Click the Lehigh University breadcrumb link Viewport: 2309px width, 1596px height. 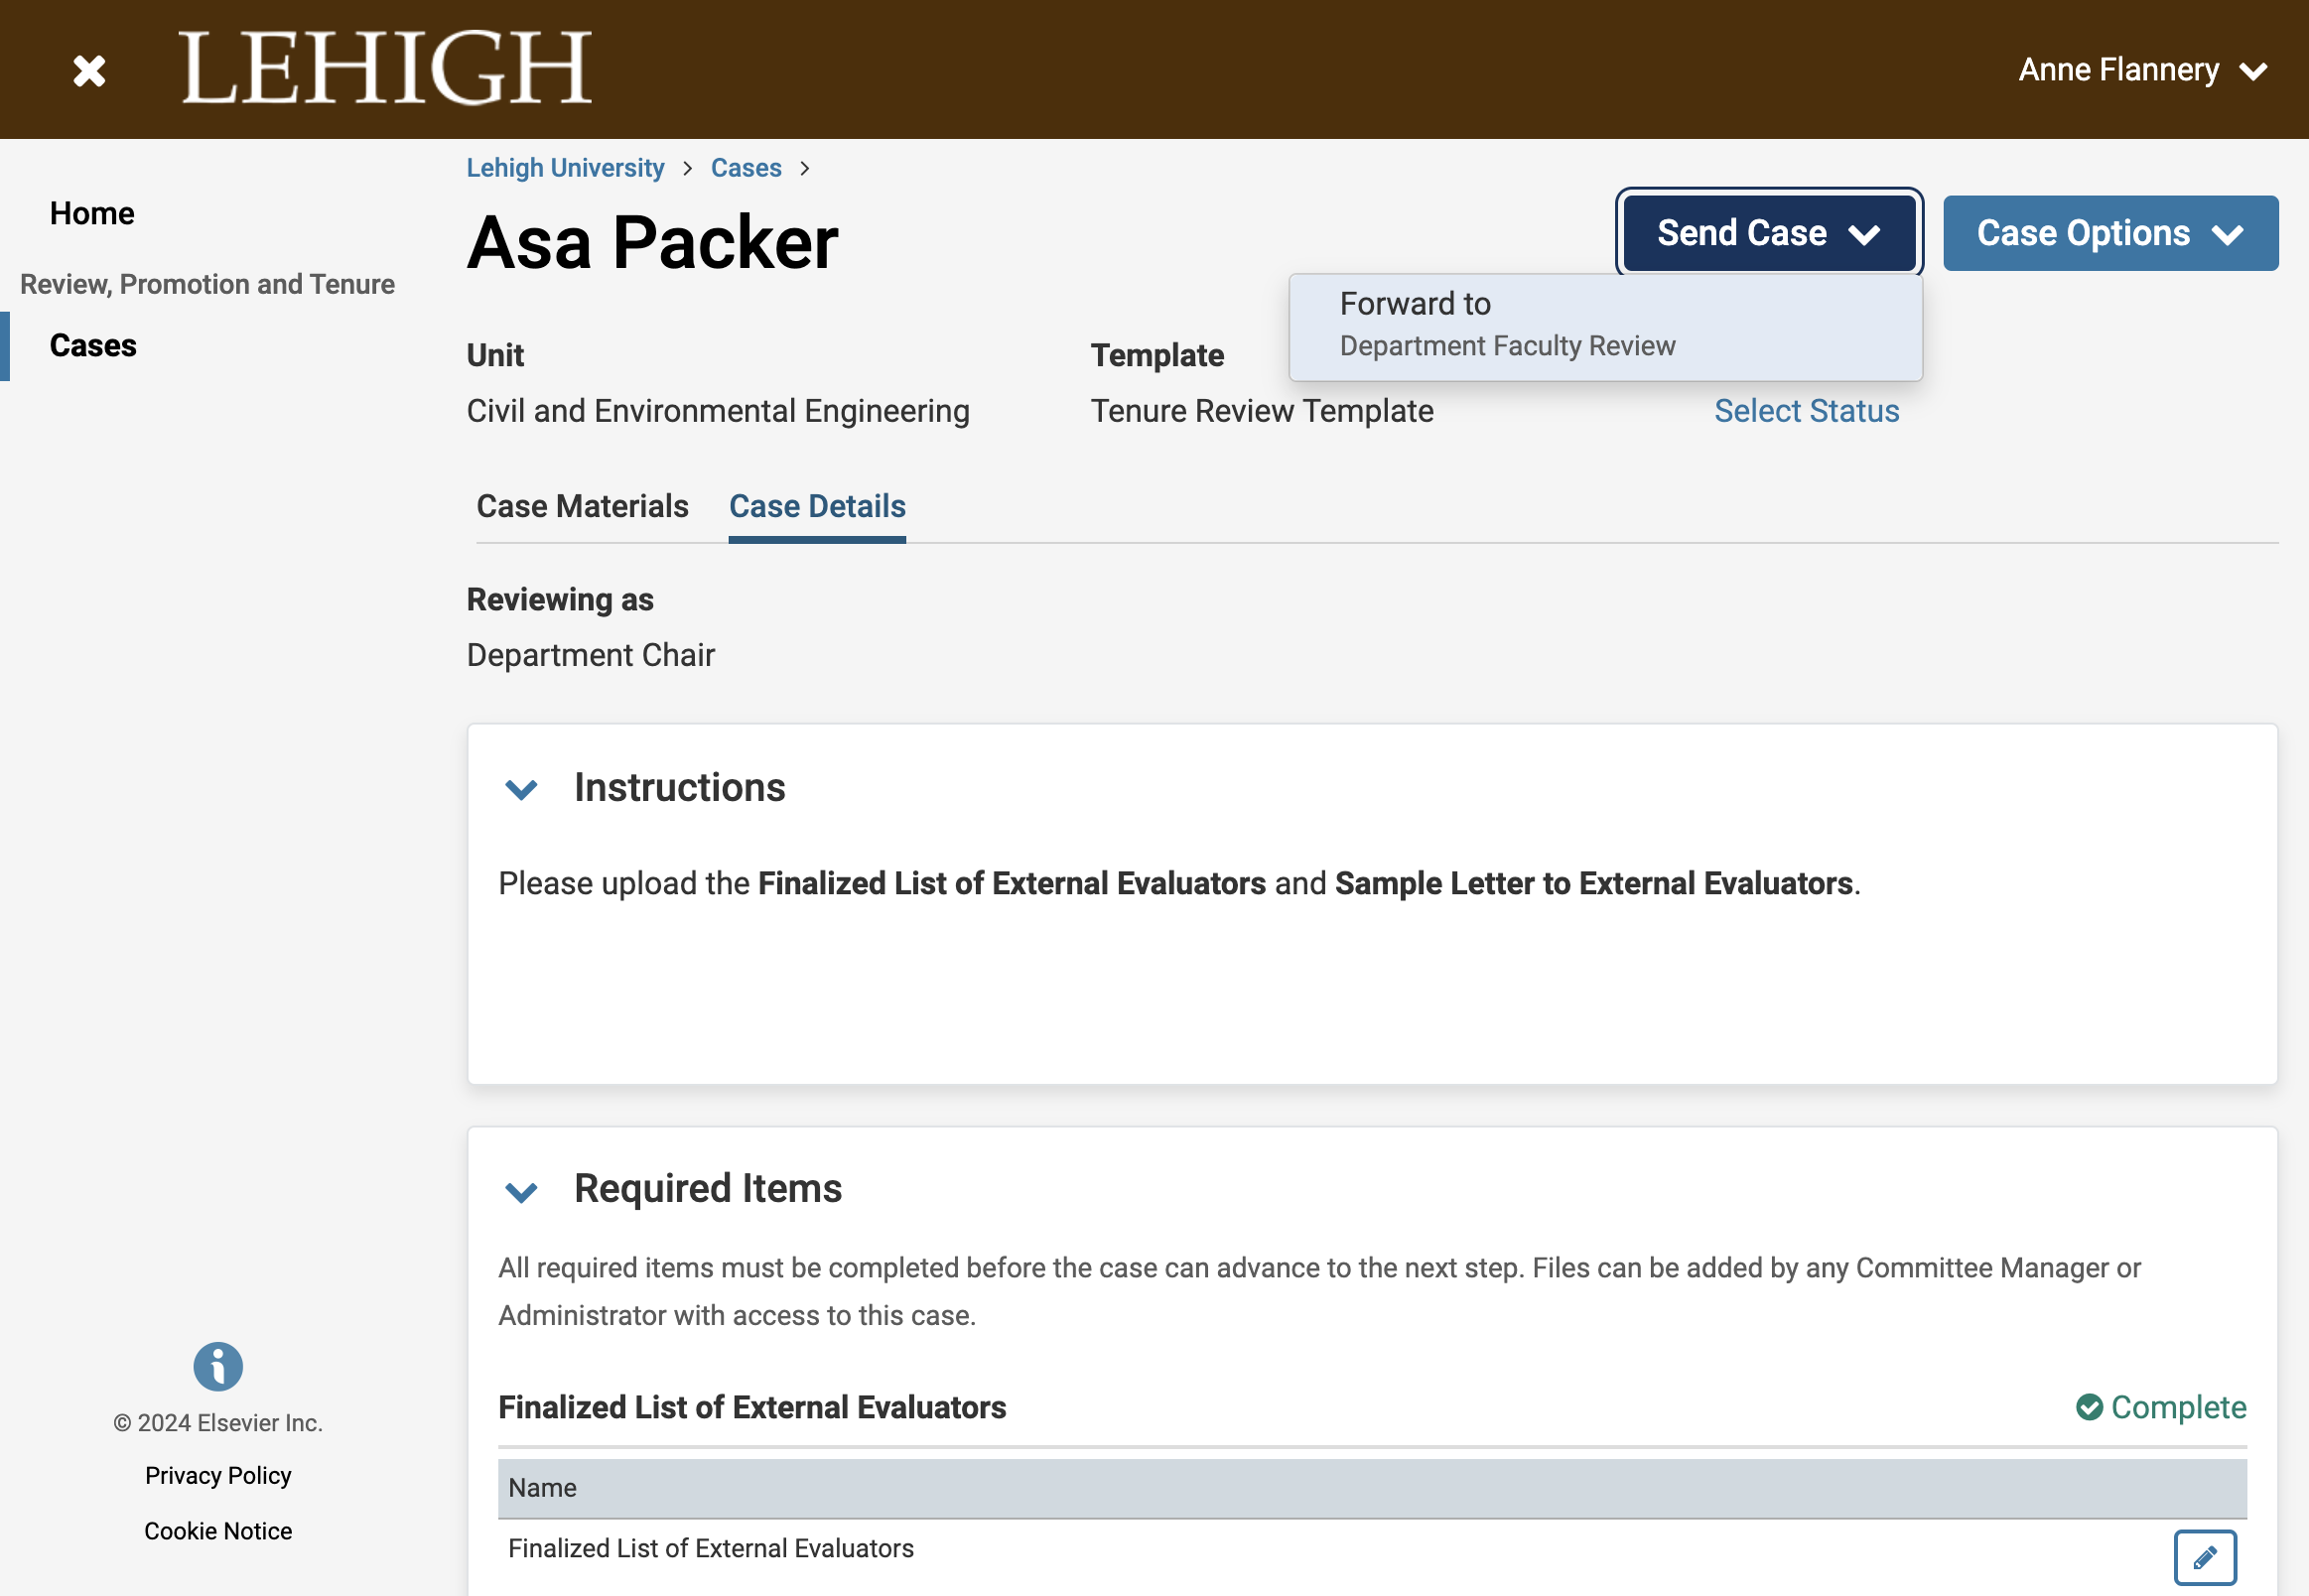point(565,168)
